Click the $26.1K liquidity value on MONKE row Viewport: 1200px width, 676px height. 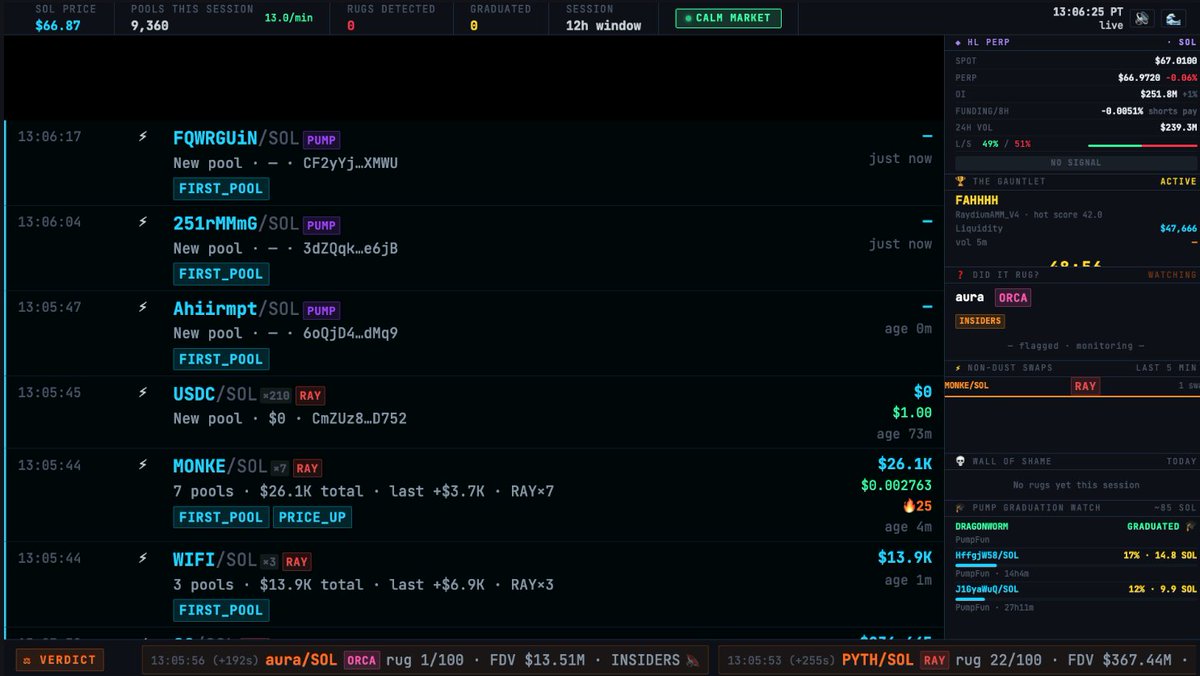(x=905, y=464)
